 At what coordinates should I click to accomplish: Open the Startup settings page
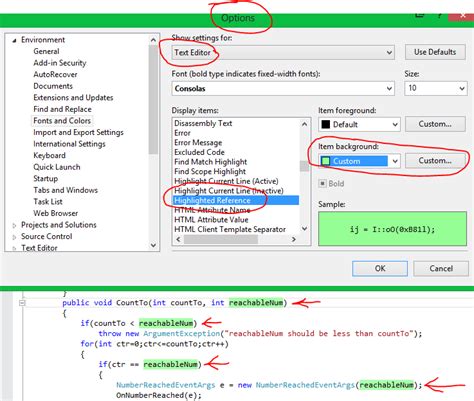click(46, 179)
